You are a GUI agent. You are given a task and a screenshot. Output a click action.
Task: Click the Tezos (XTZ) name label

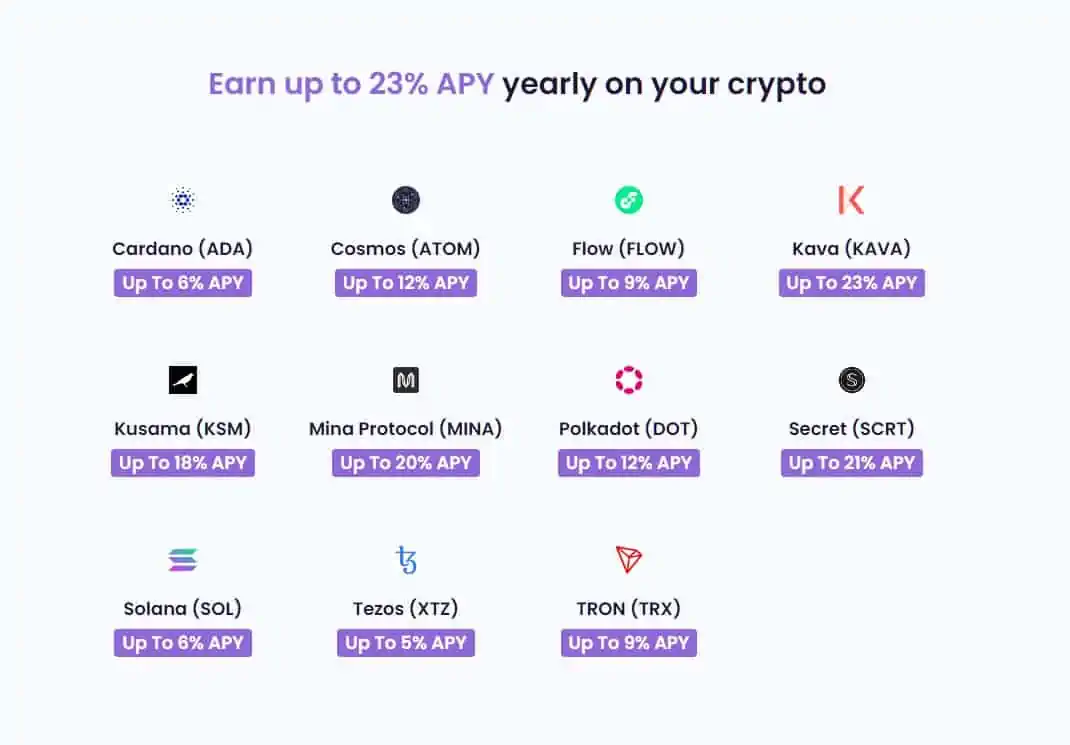tap(405, 609)
